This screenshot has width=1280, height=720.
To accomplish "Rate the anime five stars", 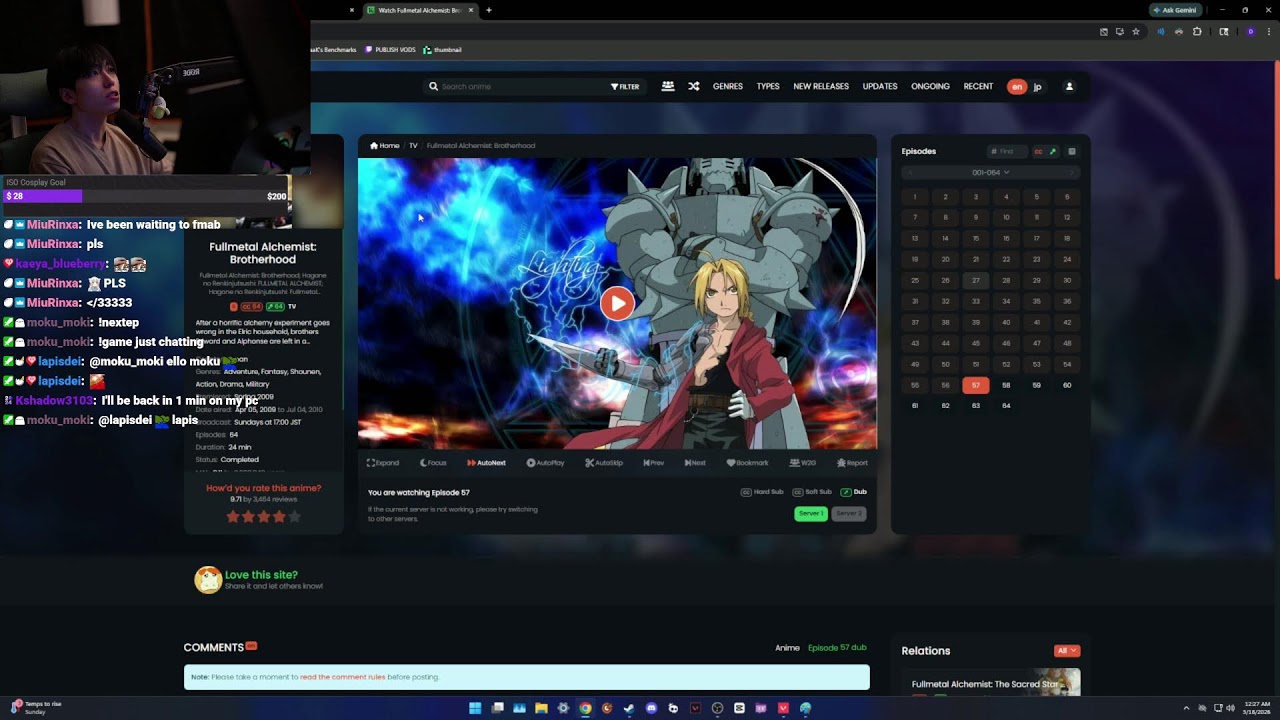I will click(x=294, y=517).
